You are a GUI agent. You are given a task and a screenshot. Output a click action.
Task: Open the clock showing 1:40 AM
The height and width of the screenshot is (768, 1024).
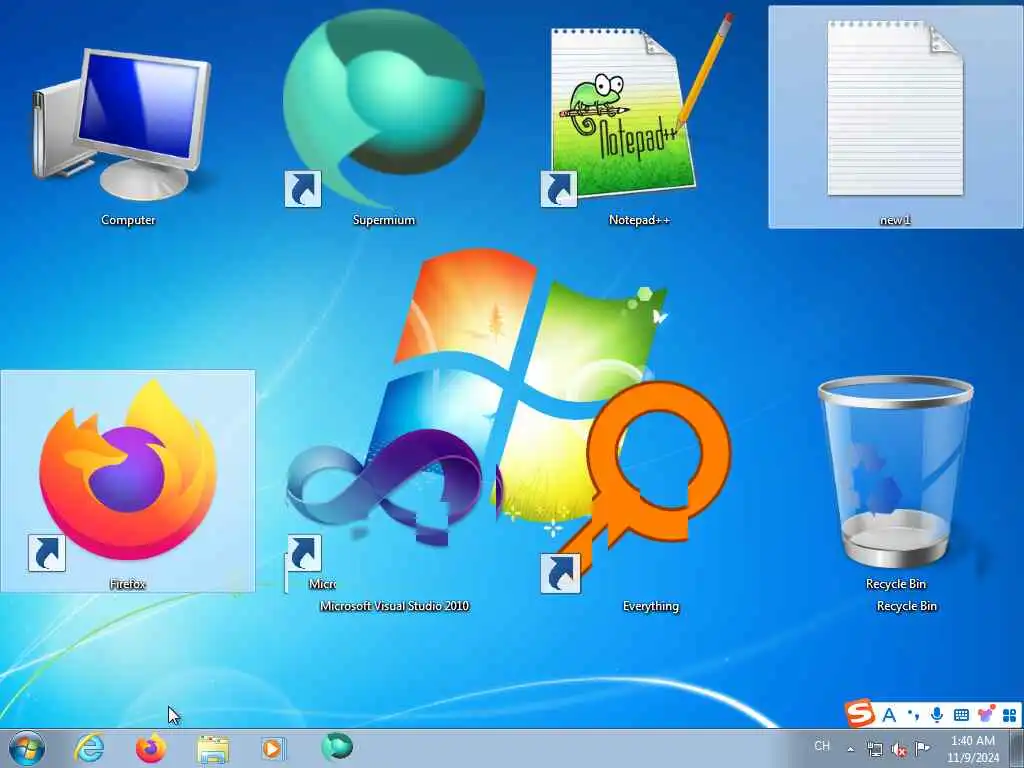click(973, 748)
